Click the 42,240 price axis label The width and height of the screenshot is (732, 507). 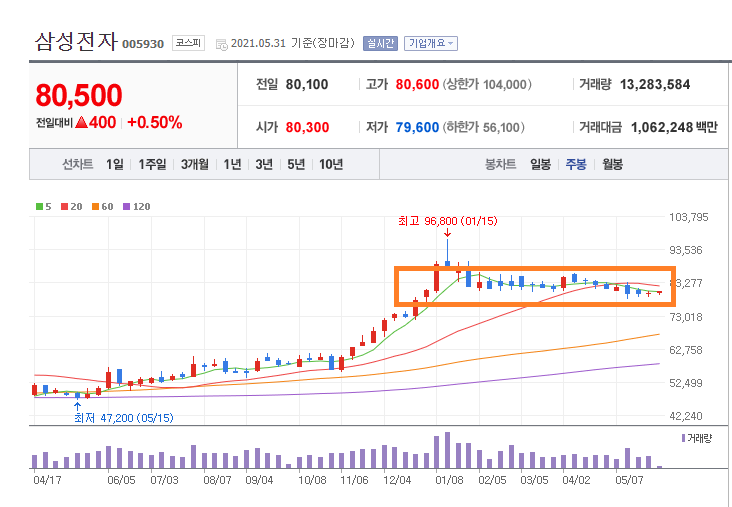click(685, 416)
